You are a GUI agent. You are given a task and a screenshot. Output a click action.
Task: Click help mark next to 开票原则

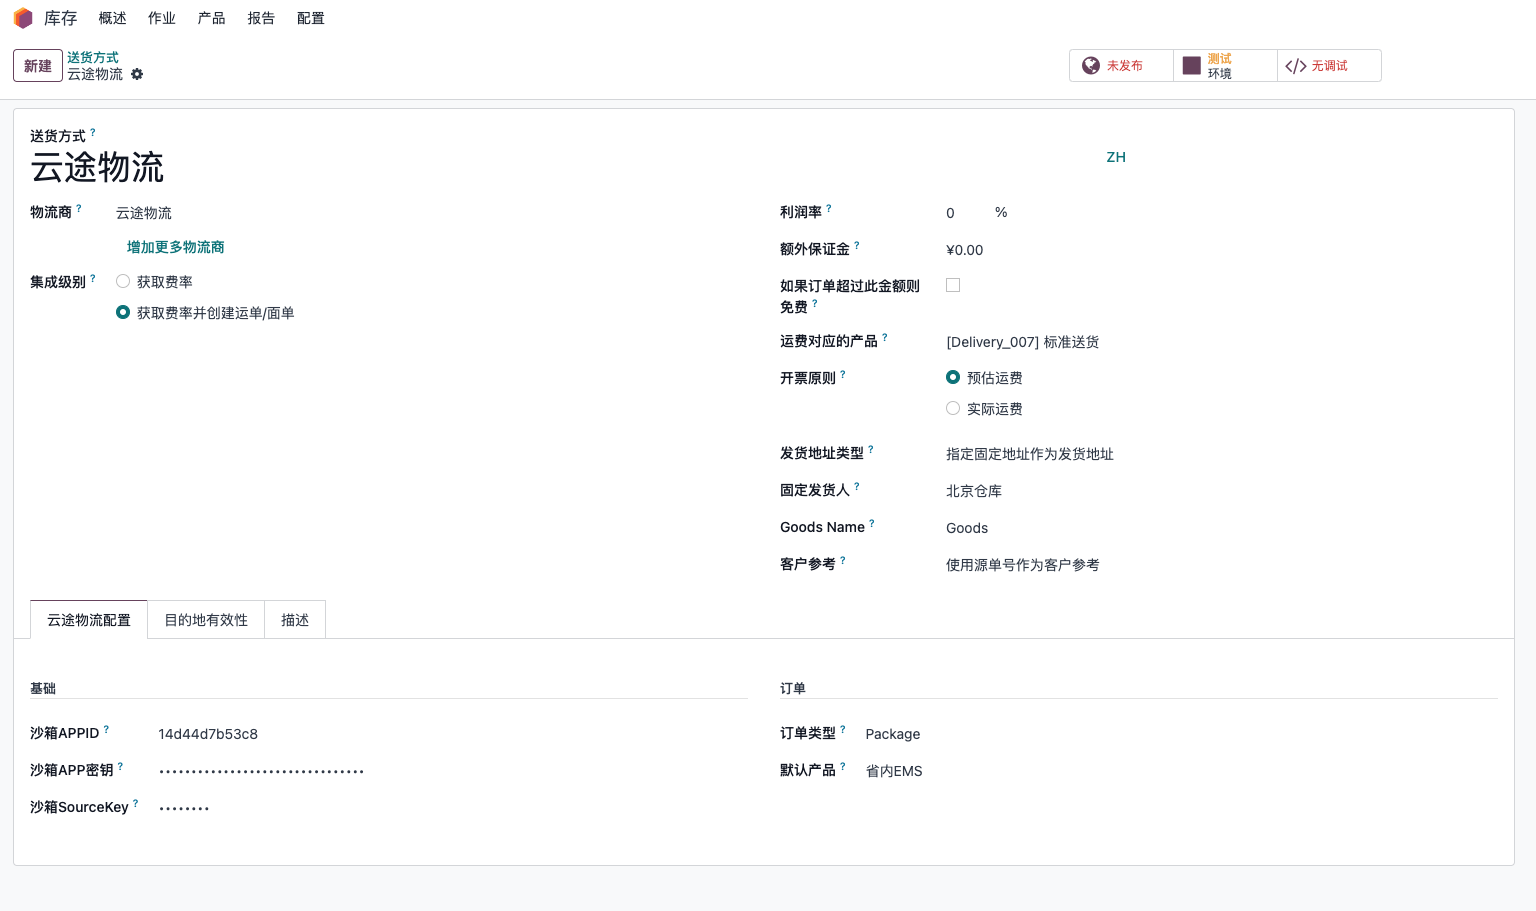point(843,374)
